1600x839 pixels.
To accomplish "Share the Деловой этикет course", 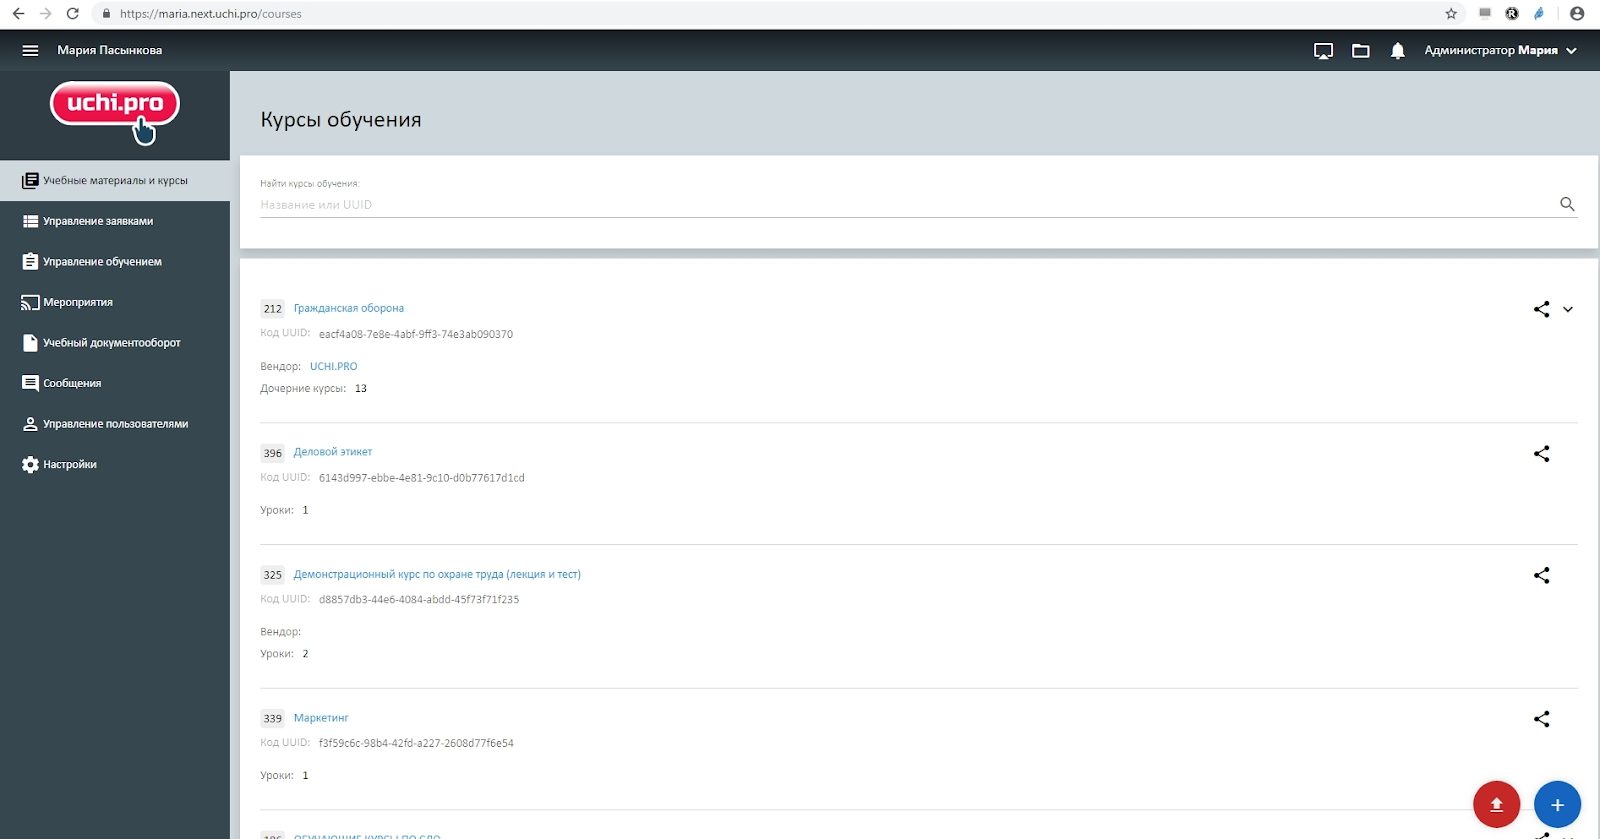I will click(1541, 453).
